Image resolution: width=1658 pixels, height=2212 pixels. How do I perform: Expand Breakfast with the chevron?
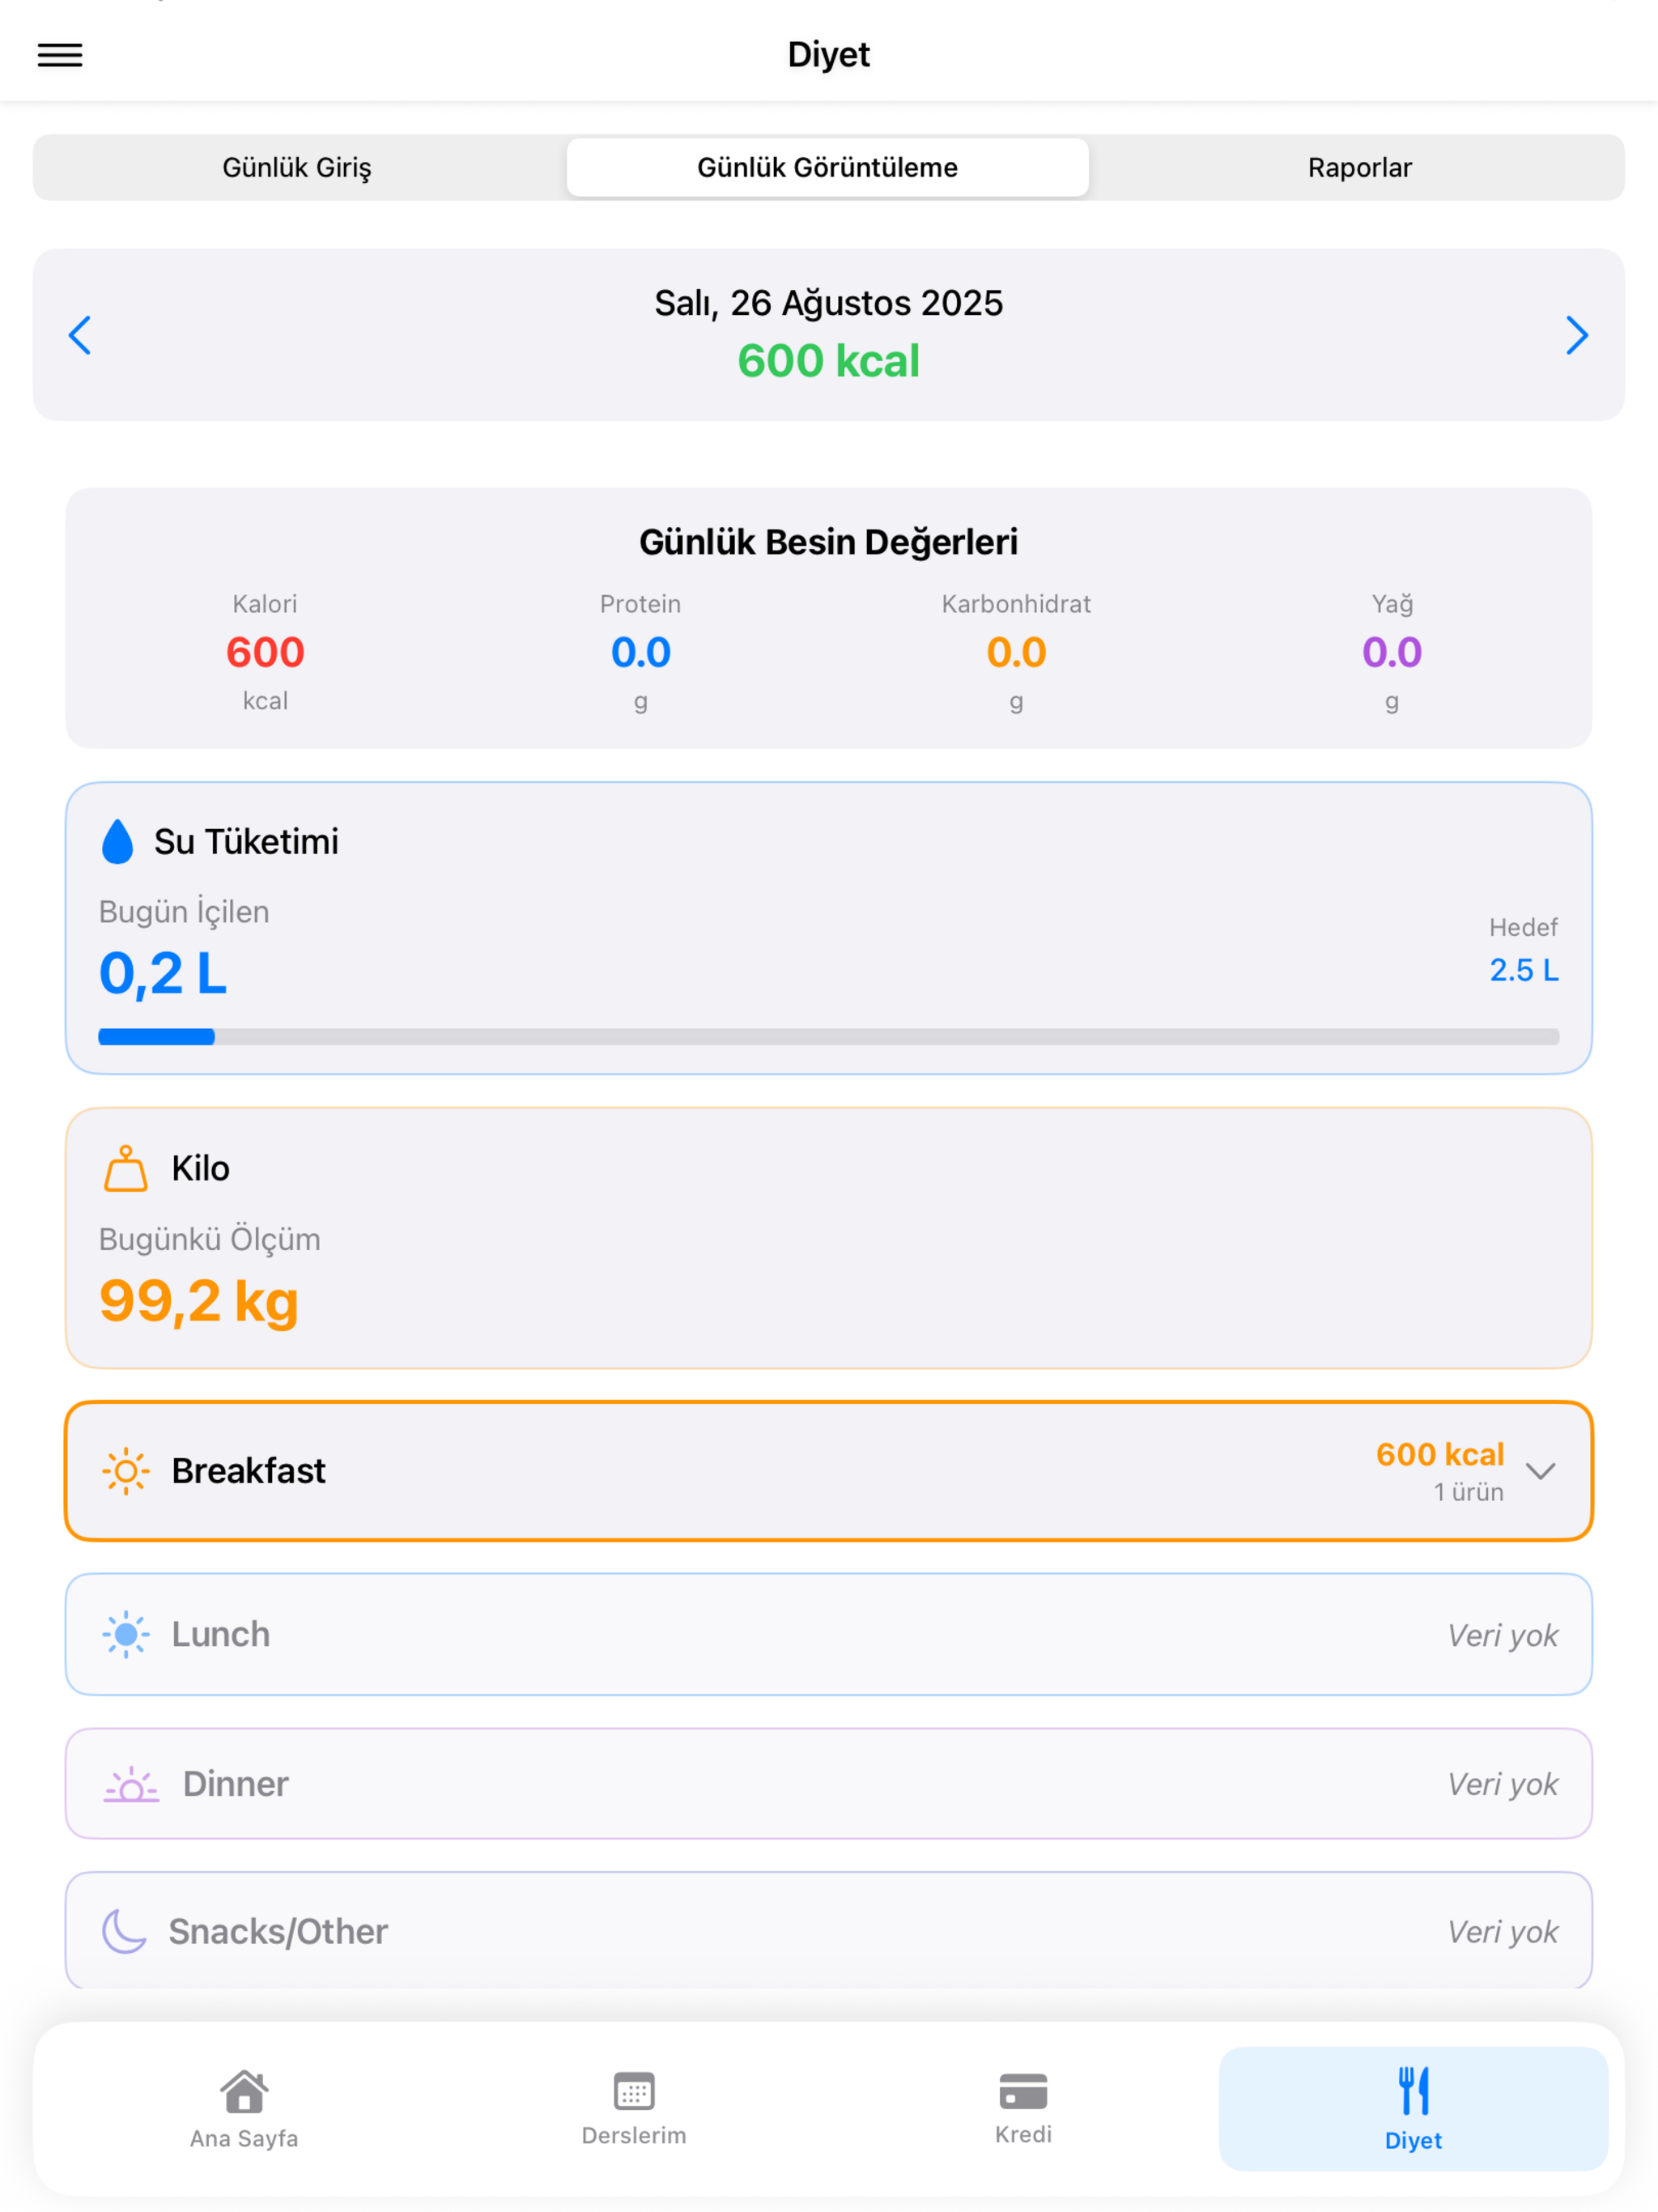[x=1540, y=1471]
